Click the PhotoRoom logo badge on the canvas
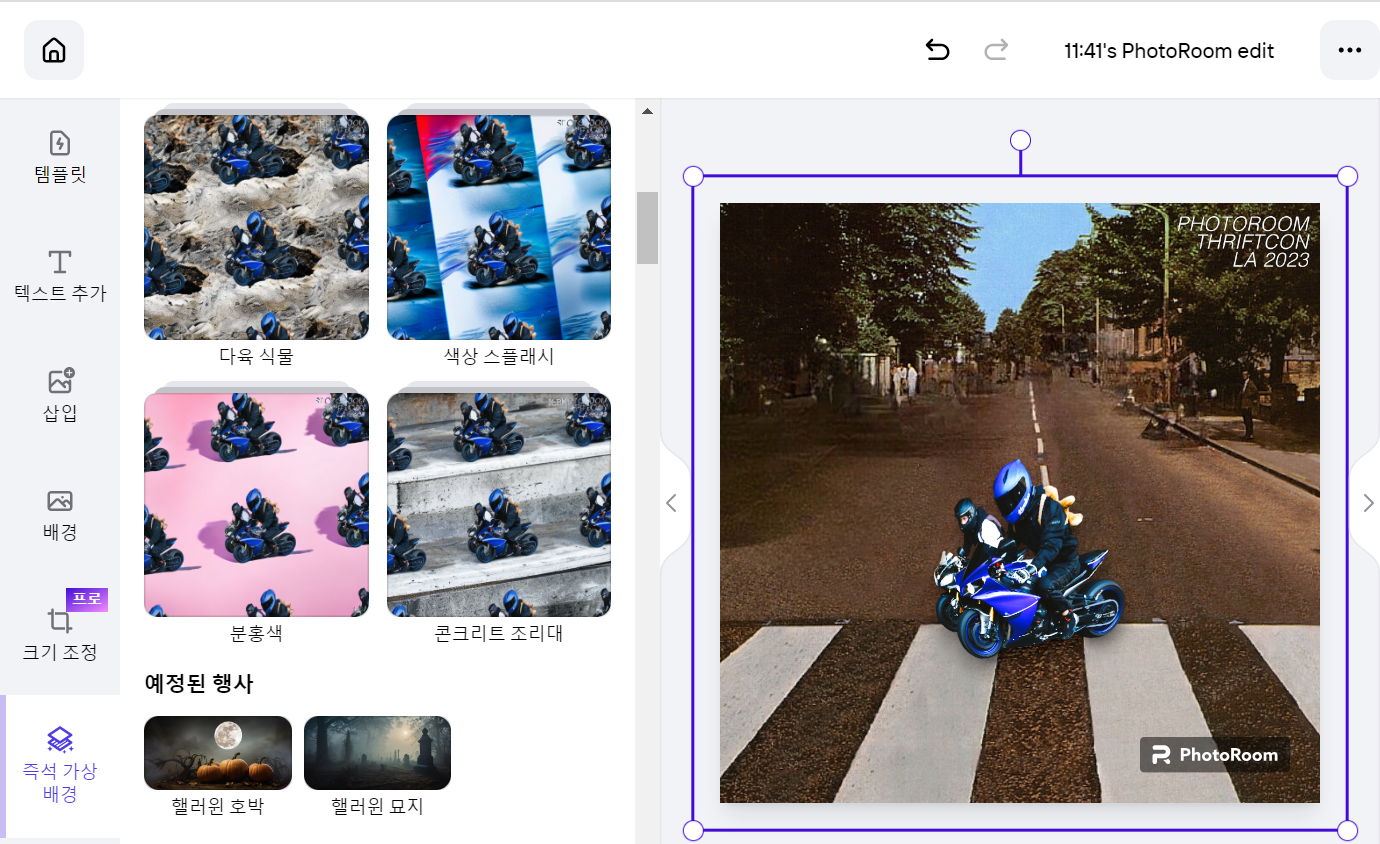The height and width of the screenshot is (844, 1380). pos(1214,755)
